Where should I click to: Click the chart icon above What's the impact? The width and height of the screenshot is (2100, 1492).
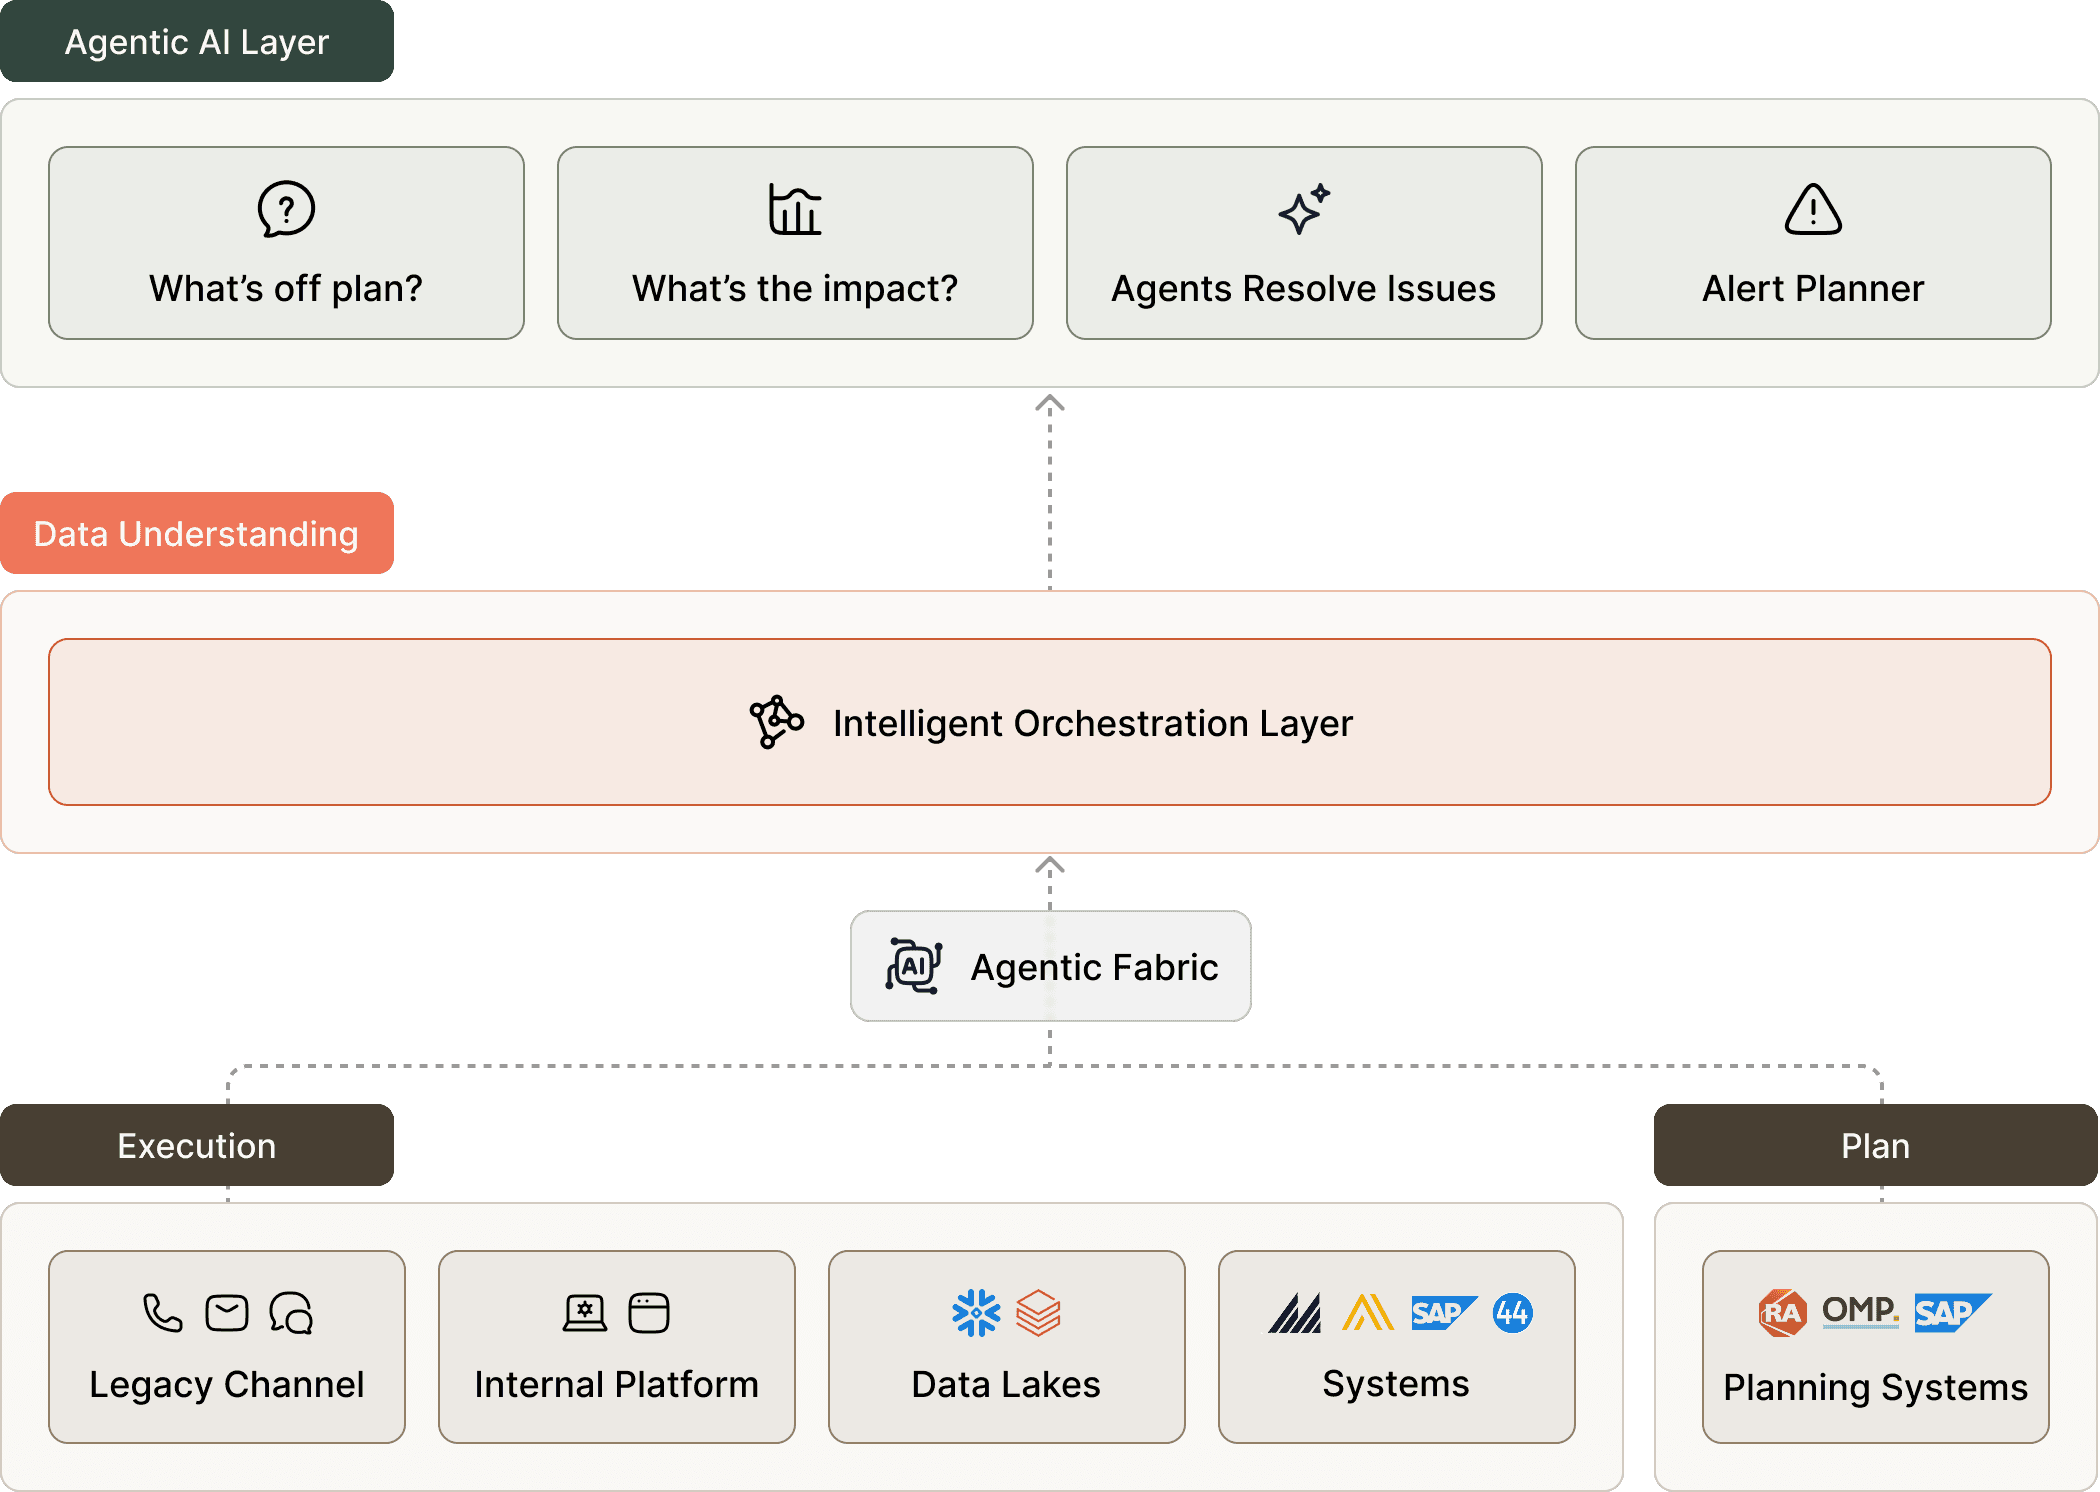click(x=795, y=209)
